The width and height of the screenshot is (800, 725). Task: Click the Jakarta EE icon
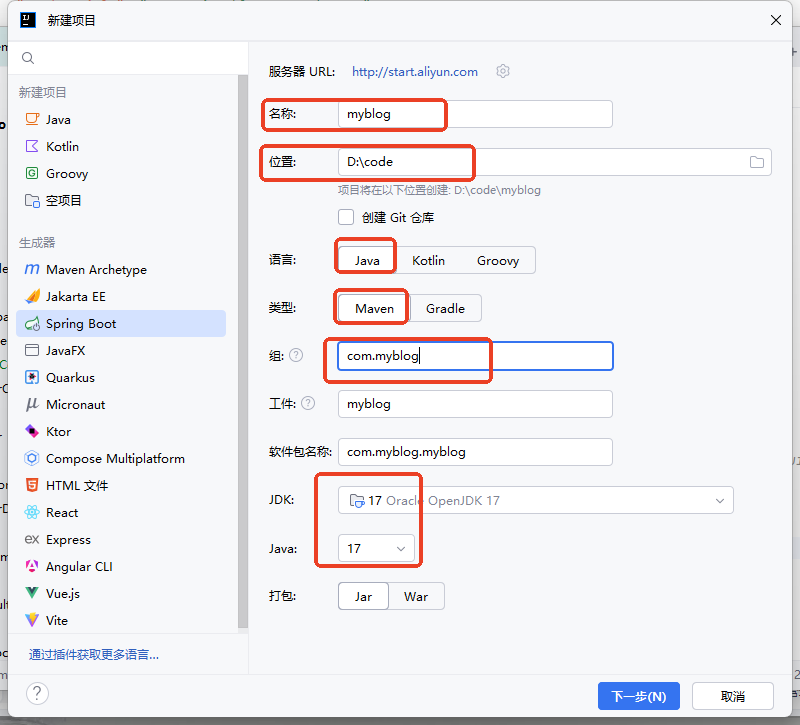tap(32, 296)
